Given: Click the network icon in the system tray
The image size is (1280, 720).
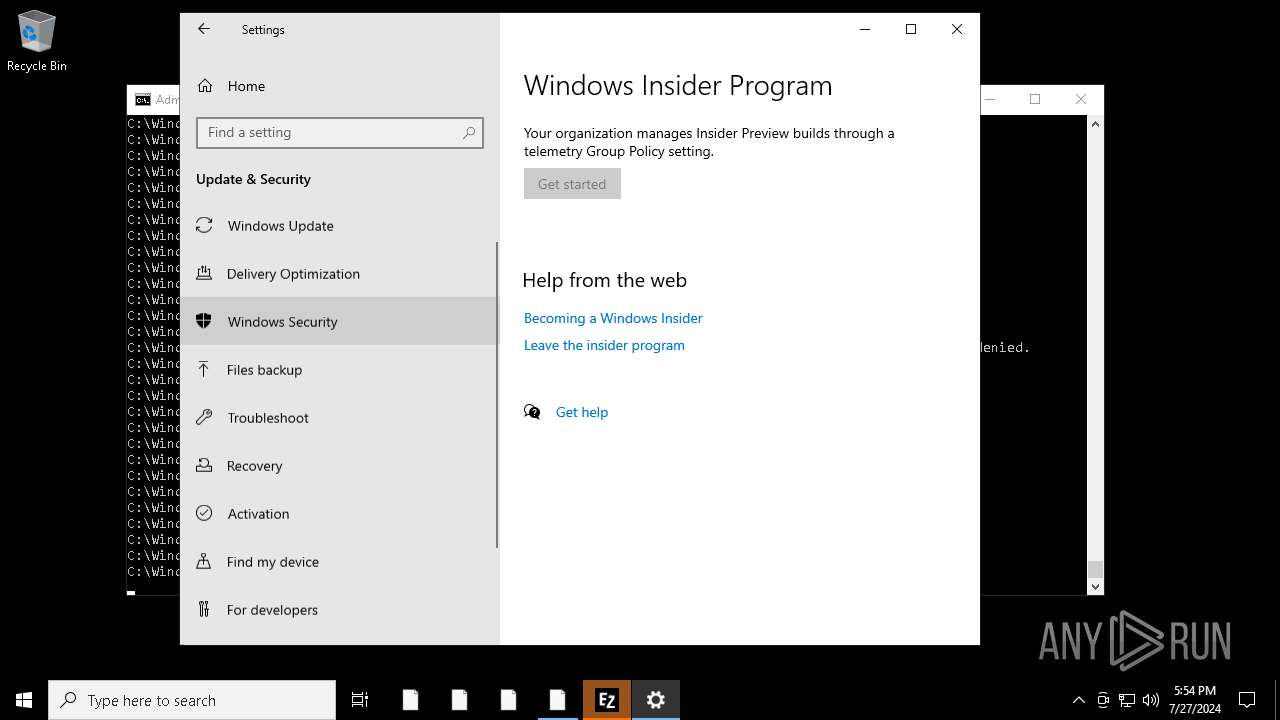Looking at the screenshot, I should 1127,700.
